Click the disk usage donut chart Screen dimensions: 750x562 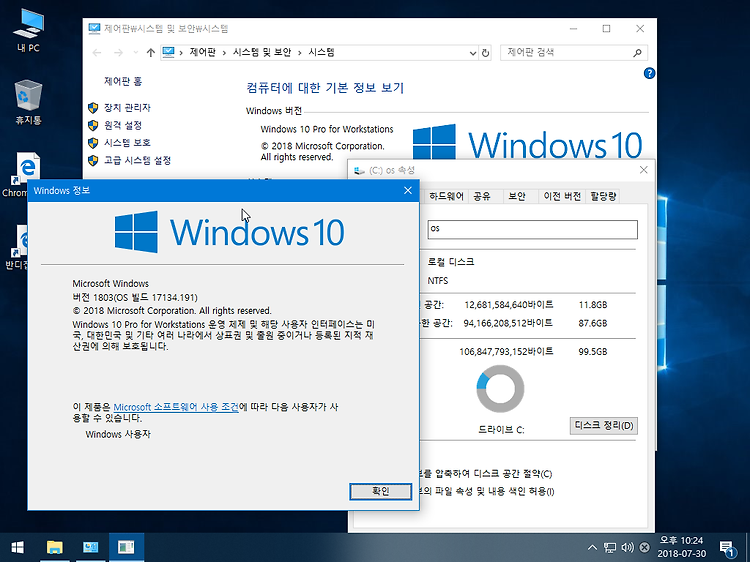pyautogui.click(x=500, y=389)
